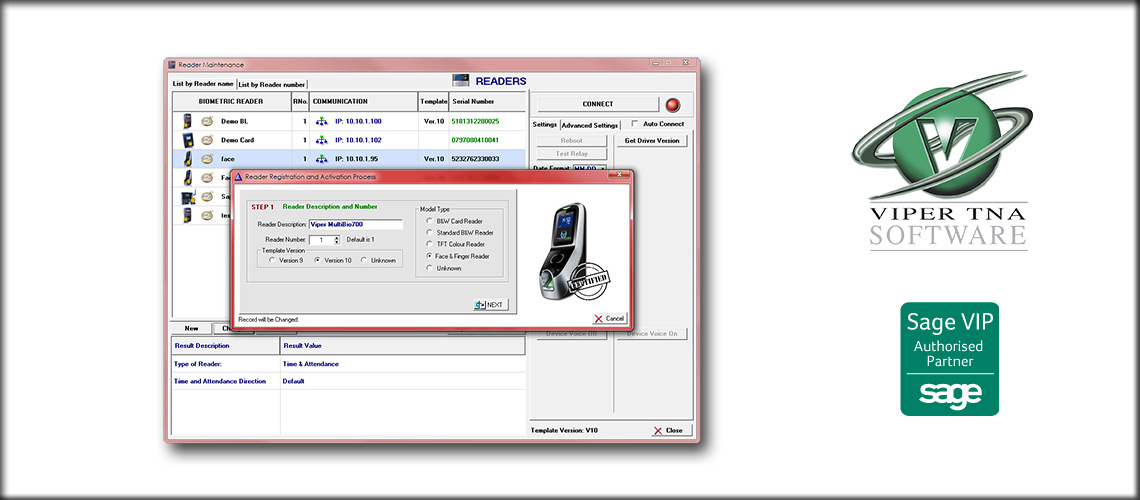Viewport: 1140px width, 500px height.
Task: Click the Reboot button
Action: [571, 141]
